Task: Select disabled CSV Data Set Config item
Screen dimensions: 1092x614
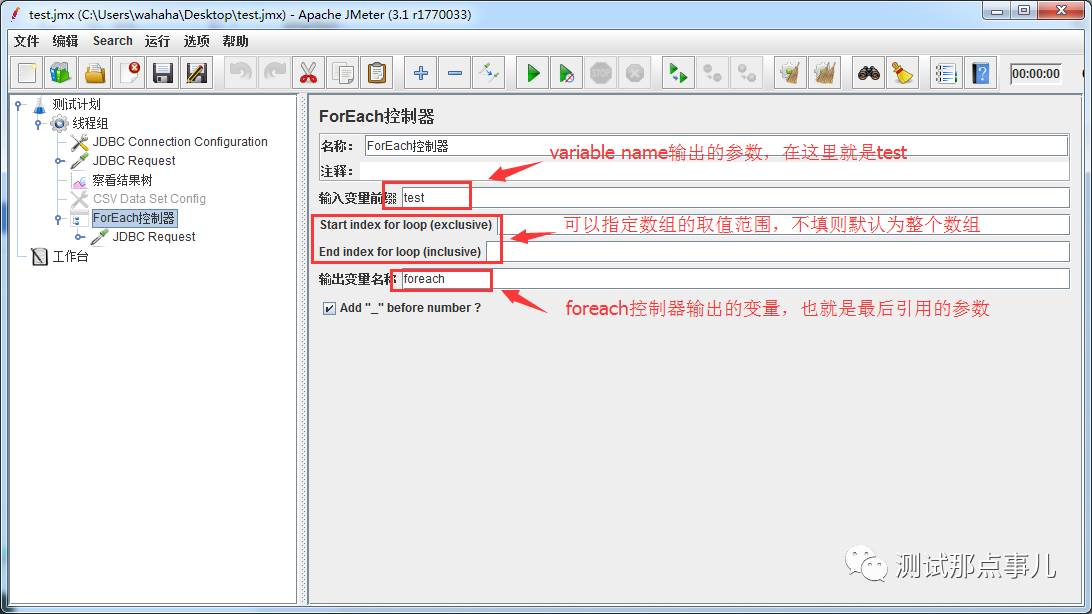Action: [x=149, y=199]
